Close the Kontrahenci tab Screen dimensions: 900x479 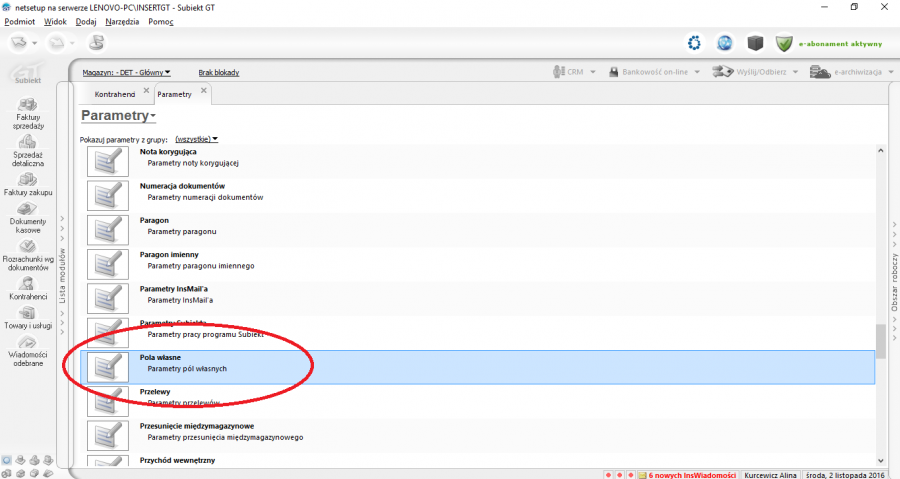tap(146, 91)
